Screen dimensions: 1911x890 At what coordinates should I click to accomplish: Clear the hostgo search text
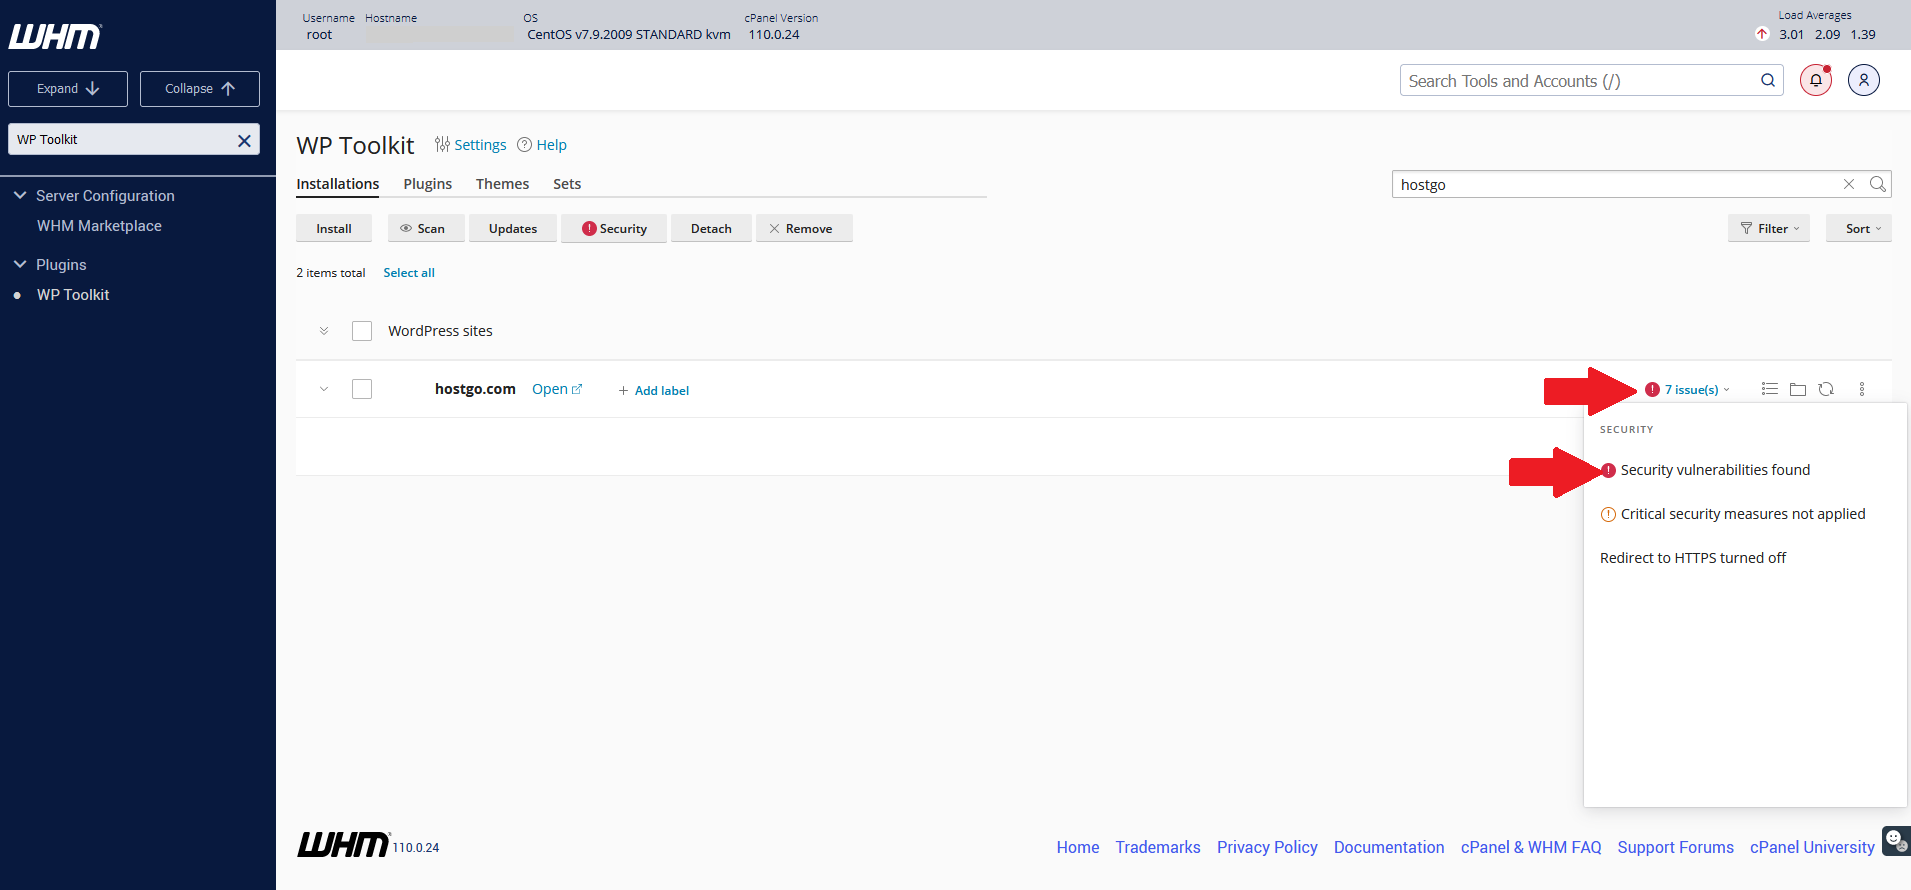pos(1849,184)
